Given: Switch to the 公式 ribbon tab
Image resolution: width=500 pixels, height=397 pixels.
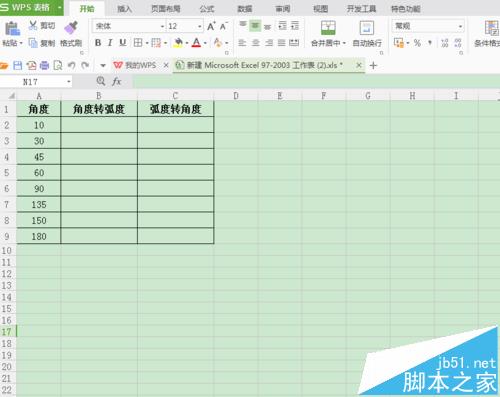Looking at the screenshot, I should [x=207, y=9].
